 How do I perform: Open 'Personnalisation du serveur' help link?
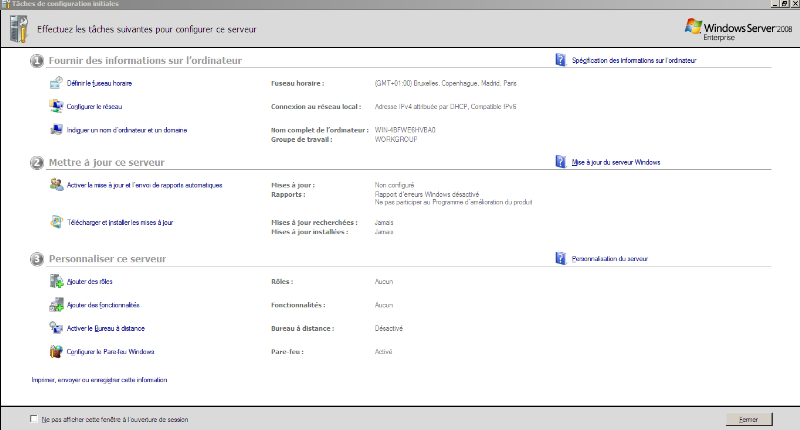click(610, 258)
